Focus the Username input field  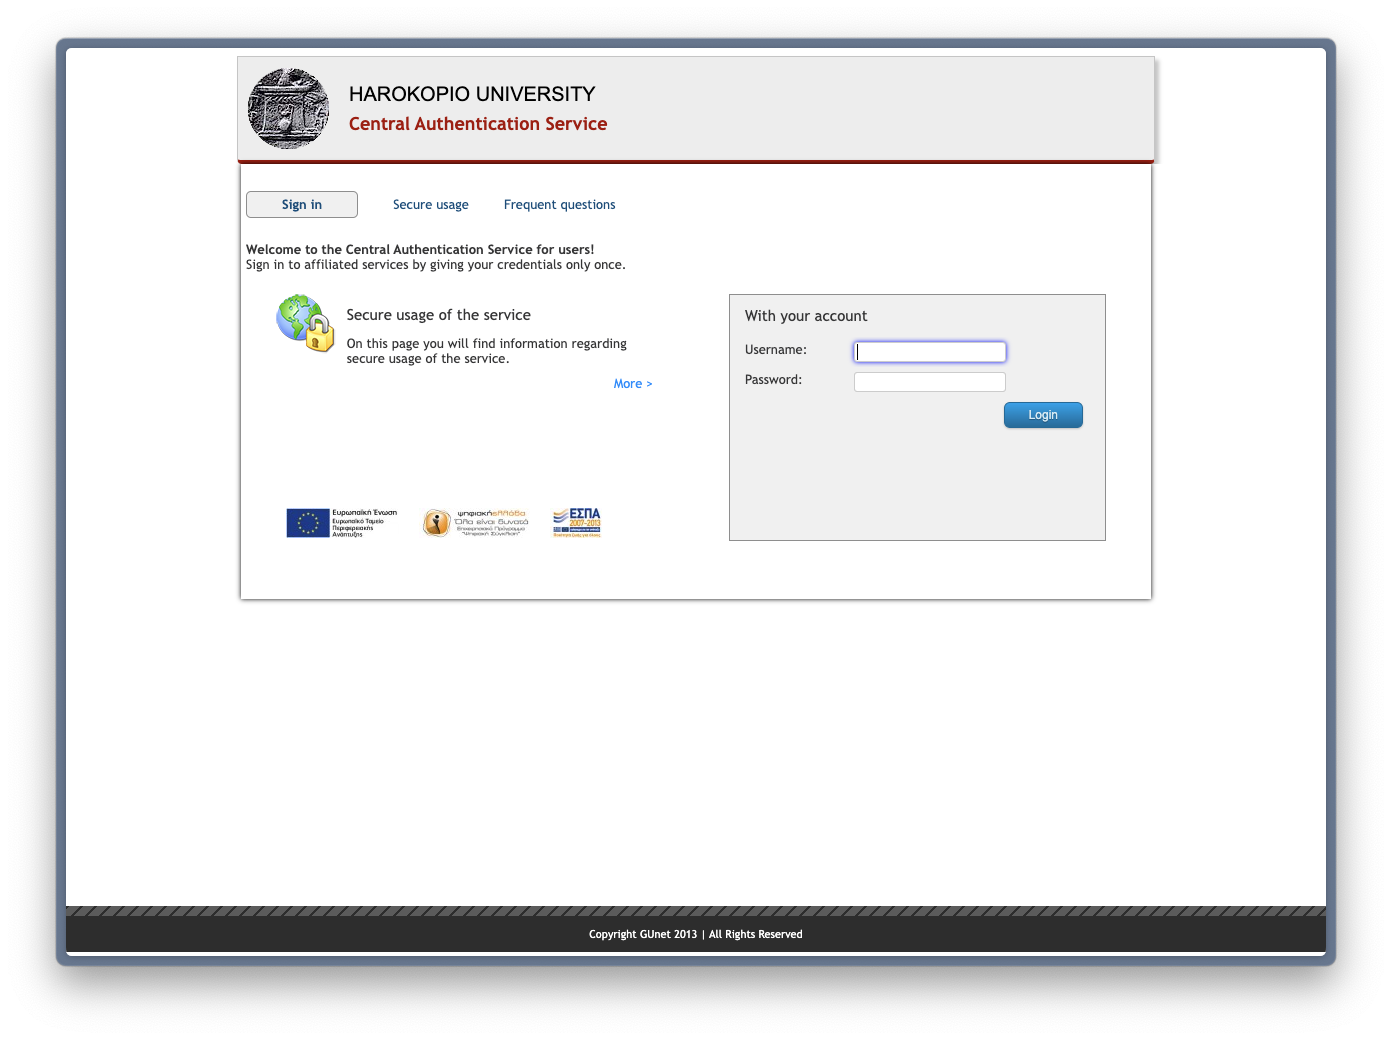[929, 352]
